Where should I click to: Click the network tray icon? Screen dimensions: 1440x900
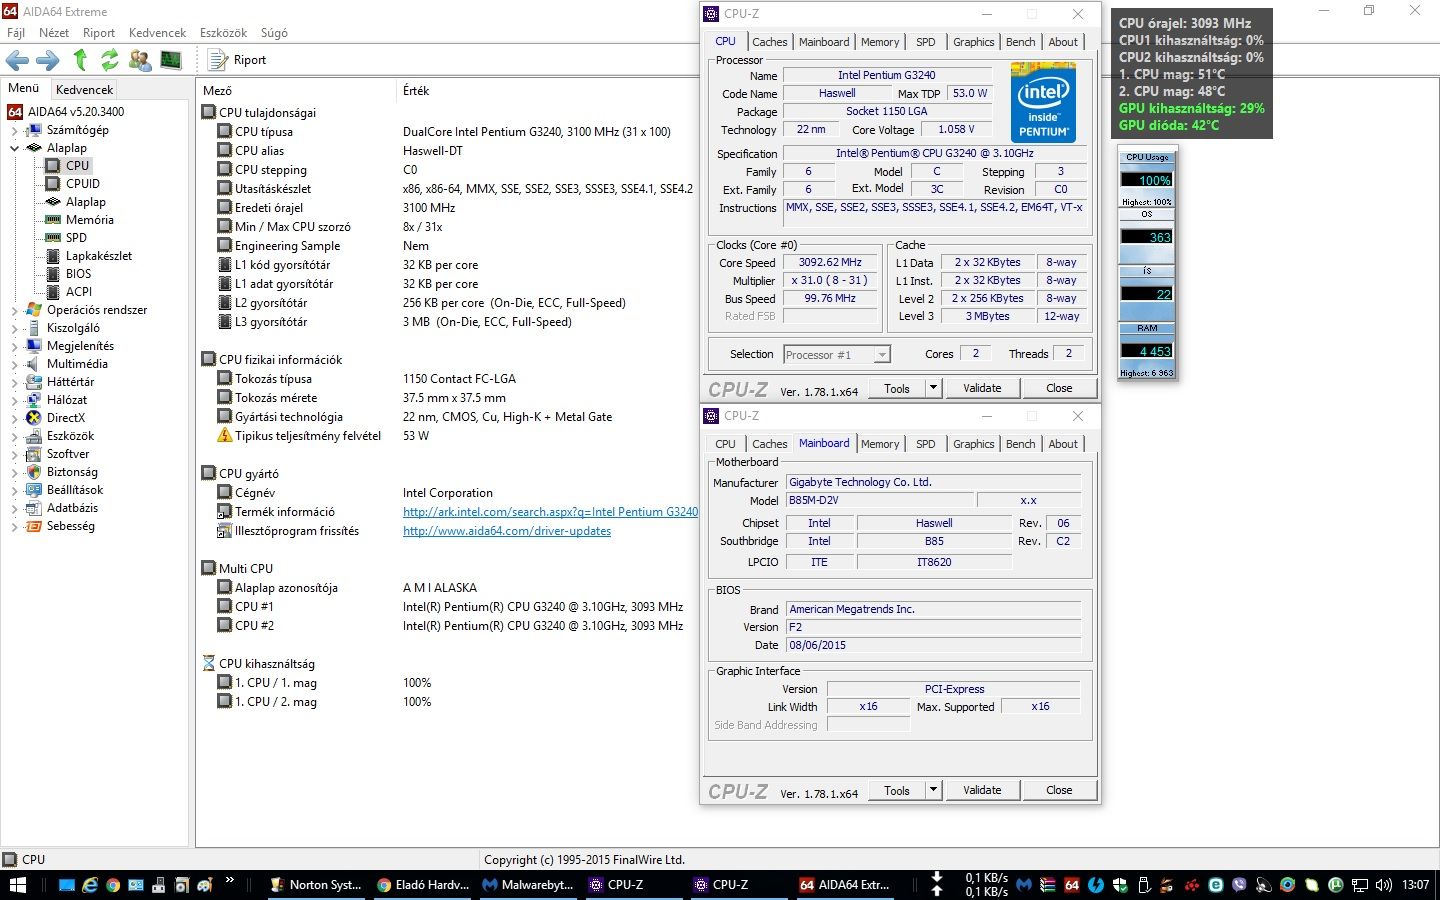[1360, 885]
